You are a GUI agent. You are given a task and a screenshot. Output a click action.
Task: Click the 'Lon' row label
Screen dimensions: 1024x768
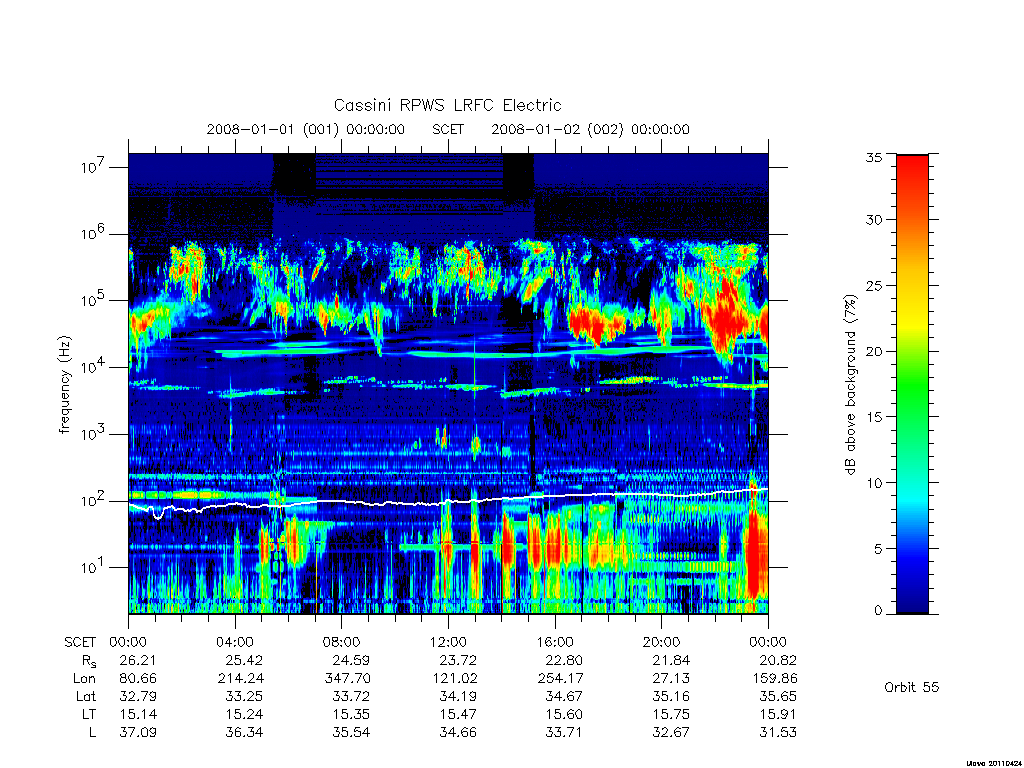[x=84, y=678]
